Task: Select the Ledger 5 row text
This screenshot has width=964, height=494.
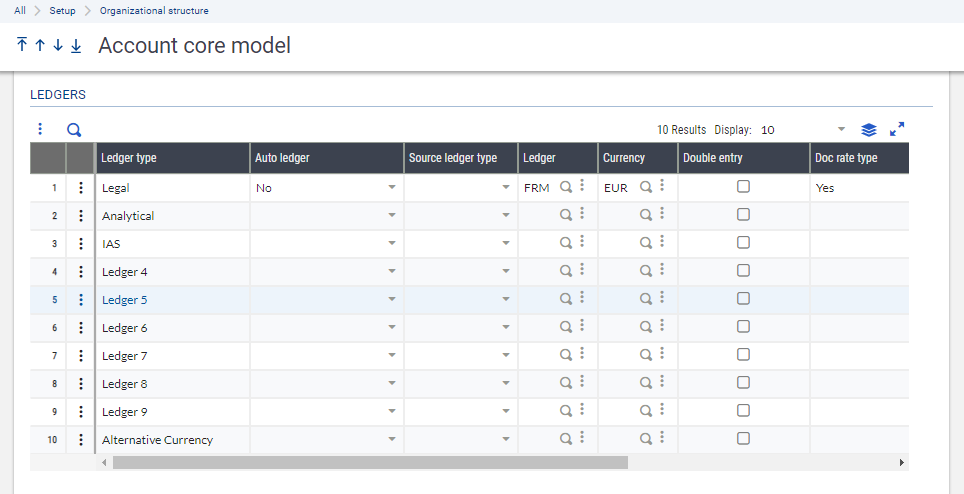Action: pyautogui.click(x=125, y=300)
